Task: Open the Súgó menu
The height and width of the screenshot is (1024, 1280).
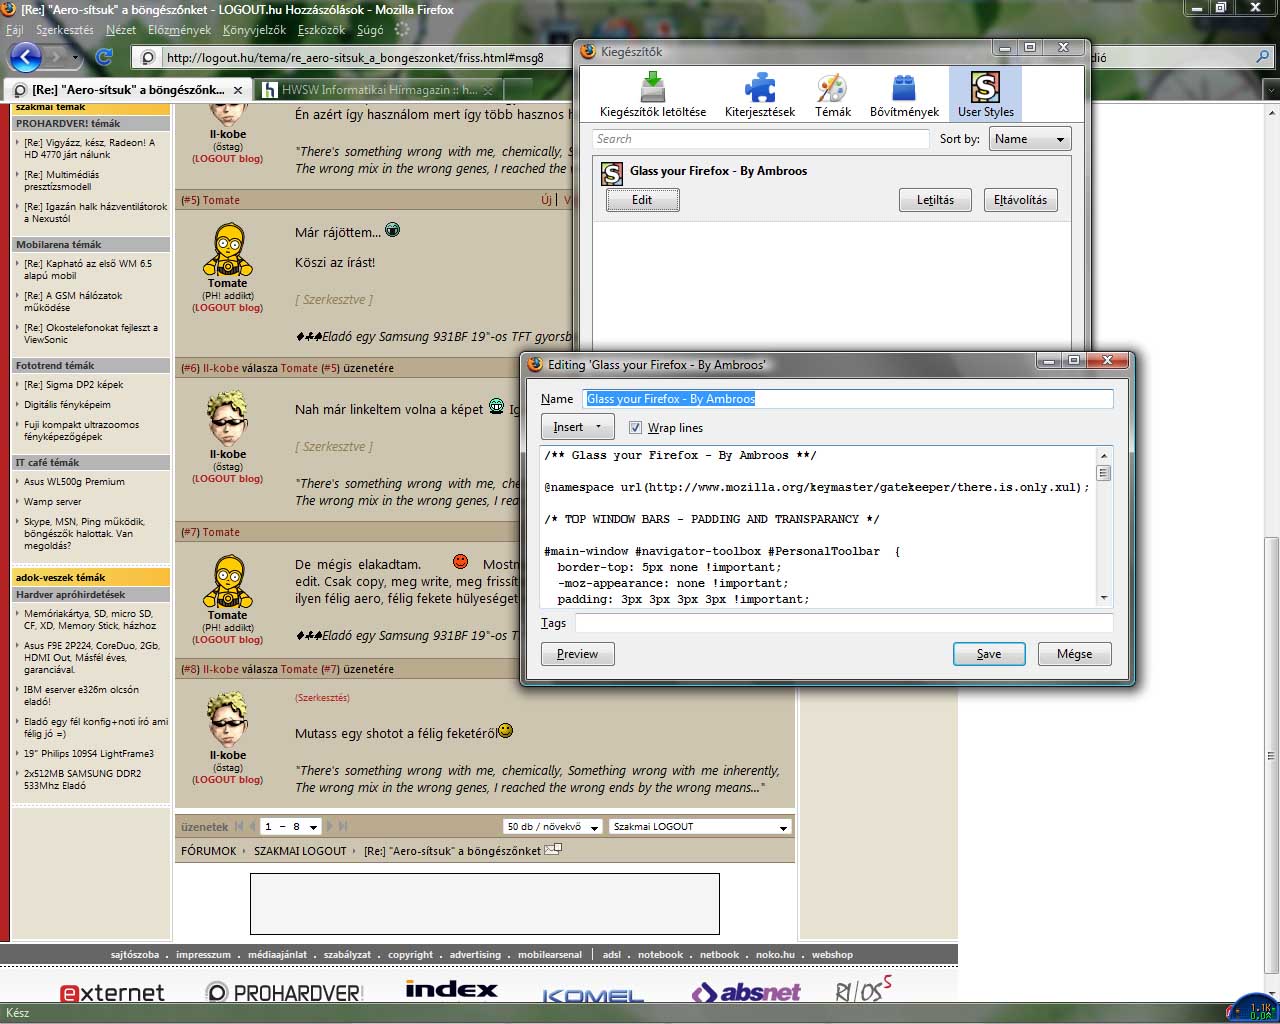Action: [370, 30]
